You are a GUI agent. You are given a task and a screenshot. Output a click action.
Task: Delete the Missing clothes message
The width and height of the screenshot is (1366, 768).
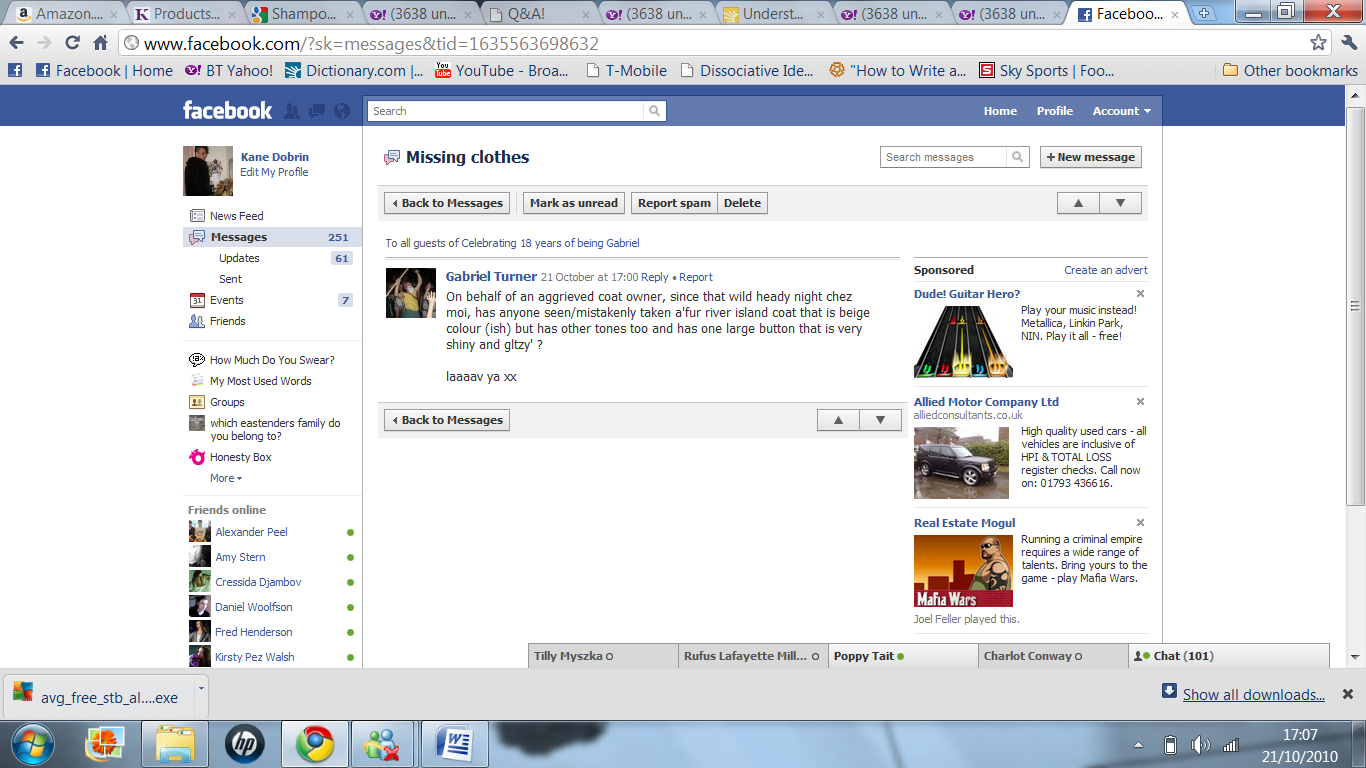(742, 203)
